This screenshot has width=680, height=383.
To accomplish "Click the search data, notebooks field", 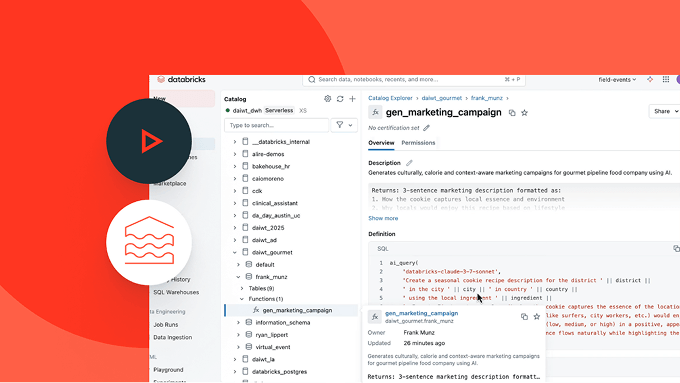I will pos(414,80).
